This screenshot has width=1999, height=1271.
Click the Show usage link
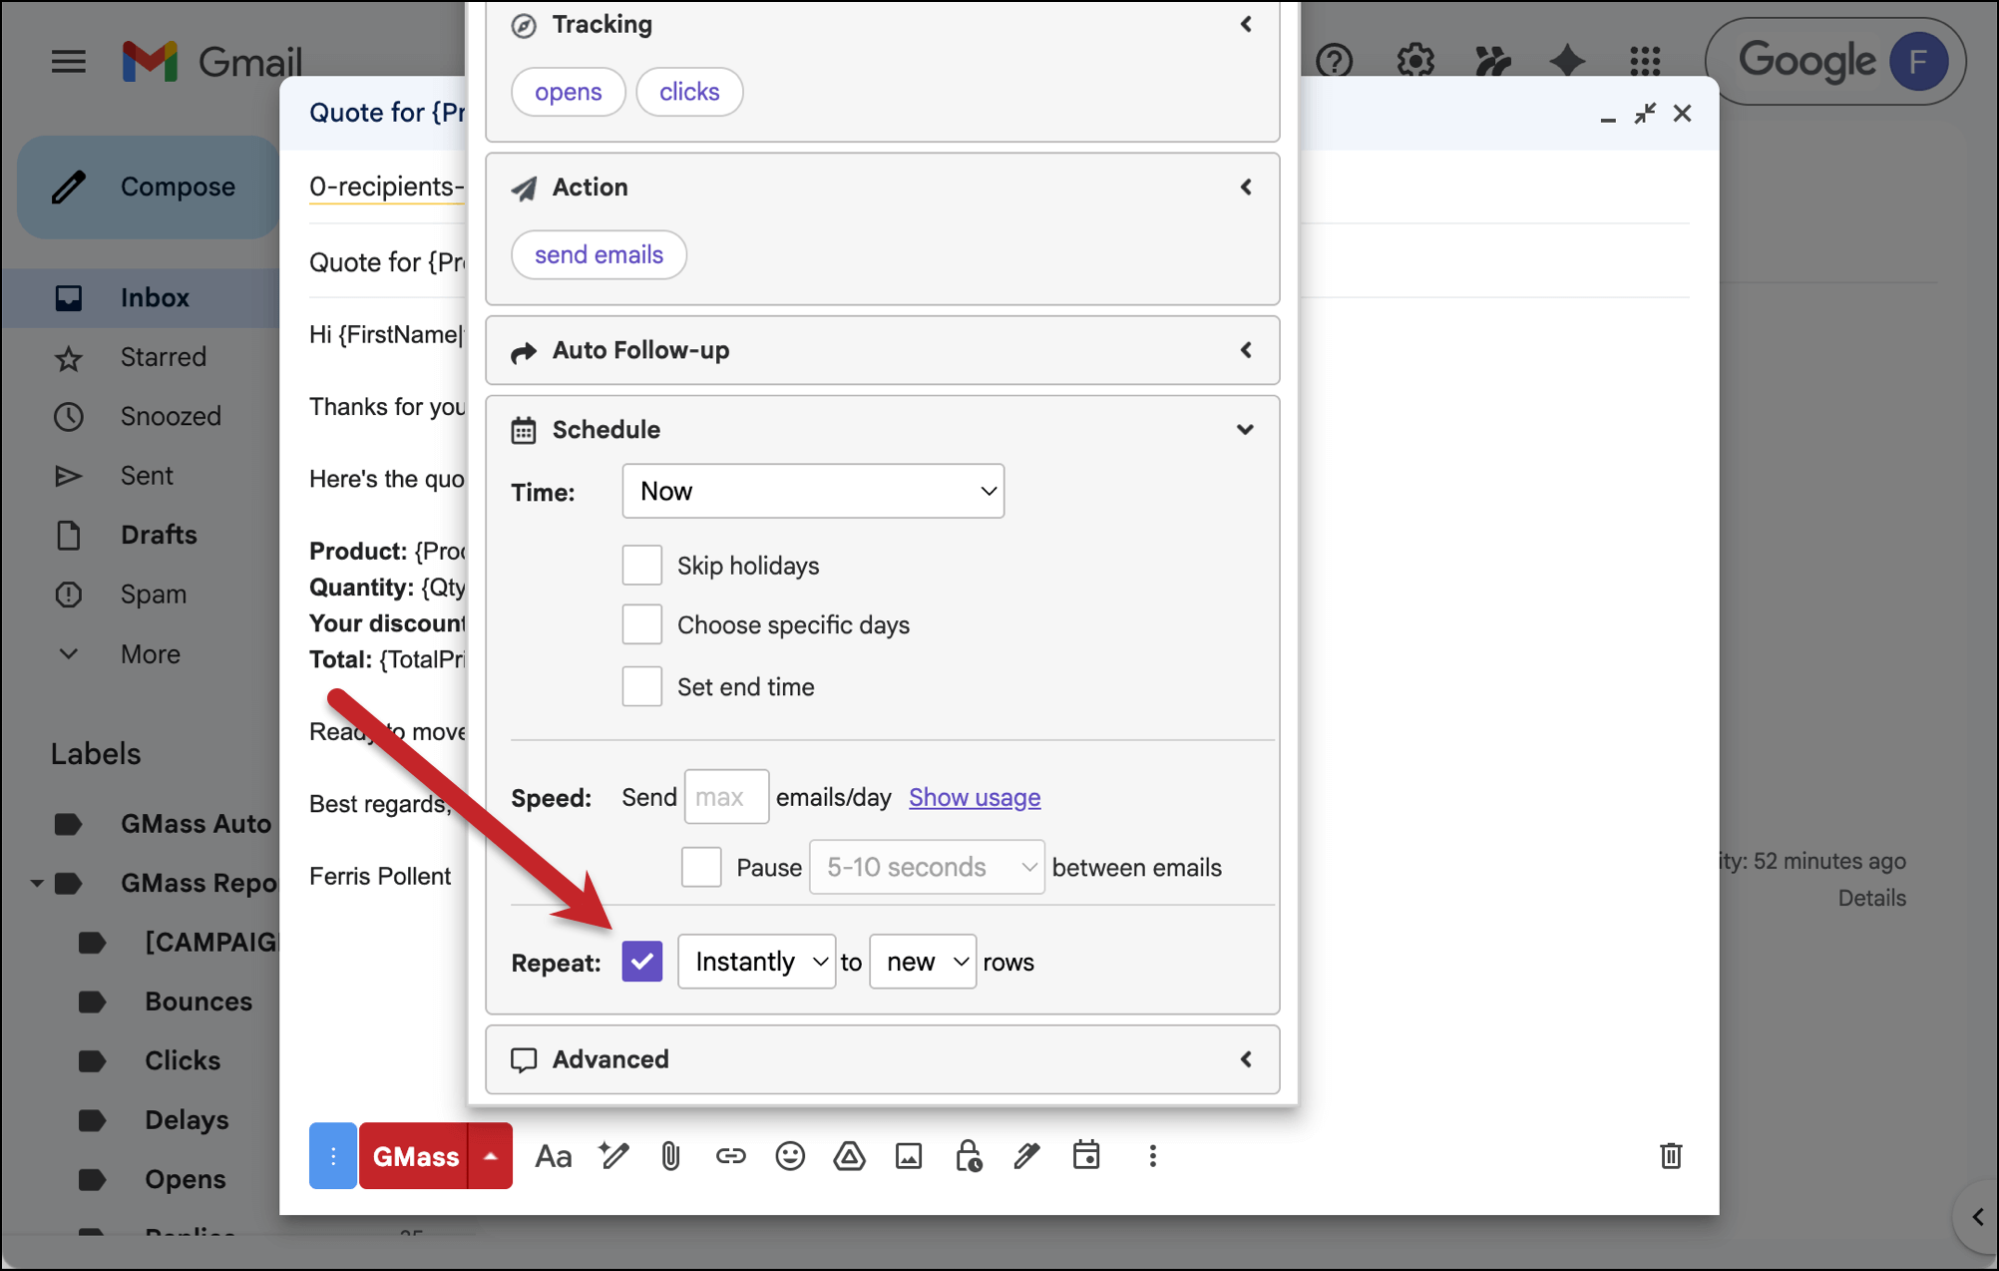974,798
